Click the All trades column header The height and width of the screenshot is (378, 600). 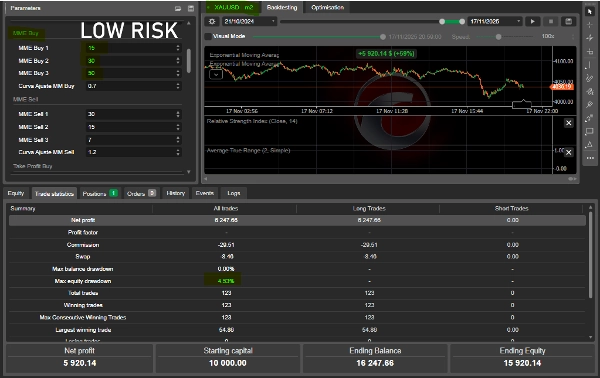point(226,209)
